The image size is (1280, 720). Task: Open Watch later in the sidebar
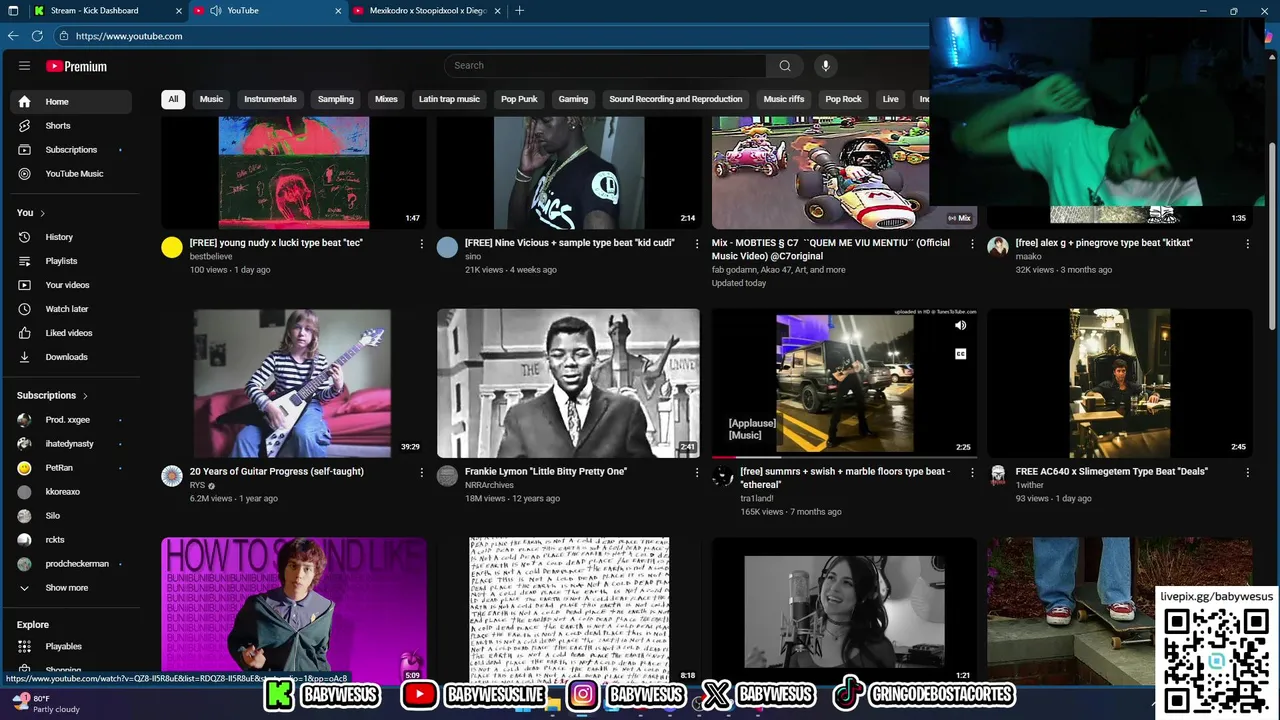point(71,309)
